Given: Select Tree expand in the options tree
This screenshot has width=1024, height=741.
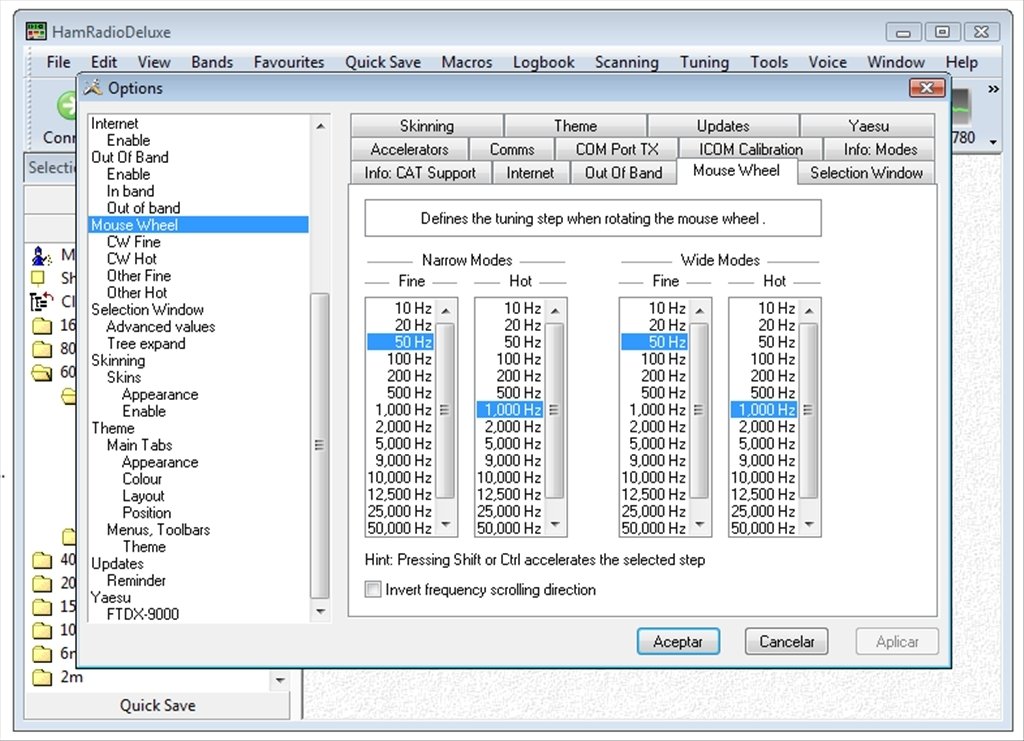Looking at the screenshot, I should coord(146,343).
